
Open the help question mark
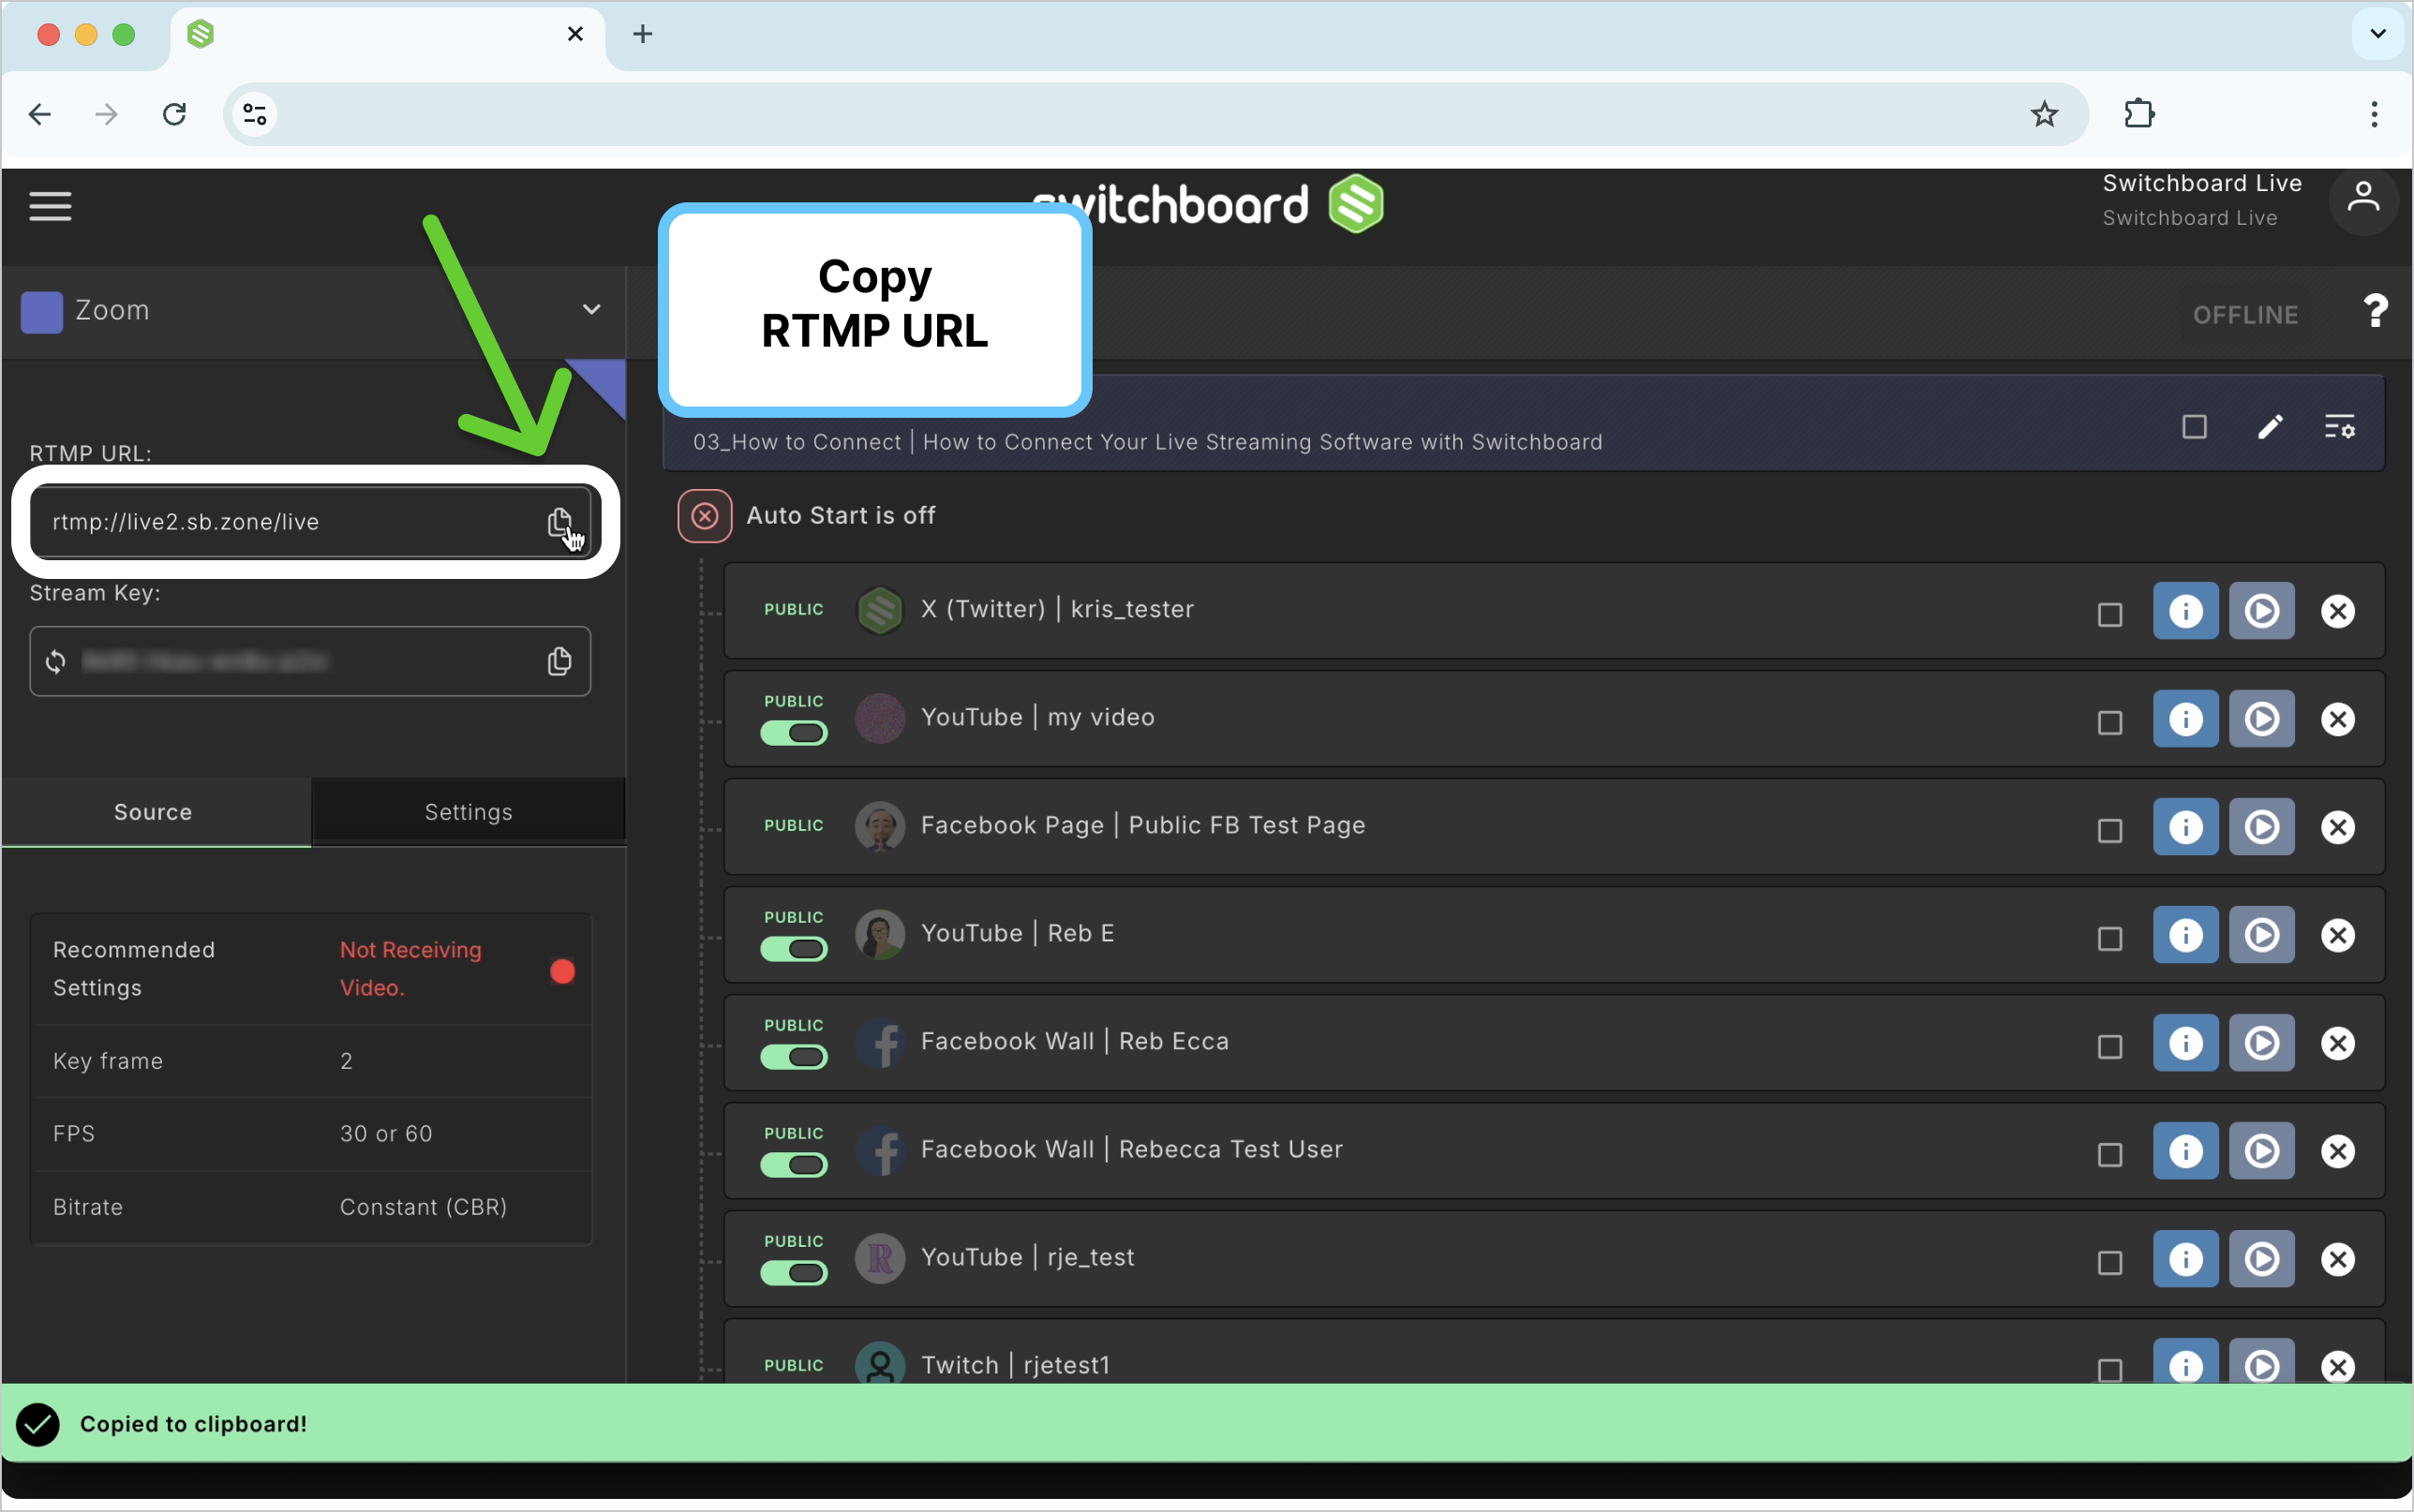2375,311
